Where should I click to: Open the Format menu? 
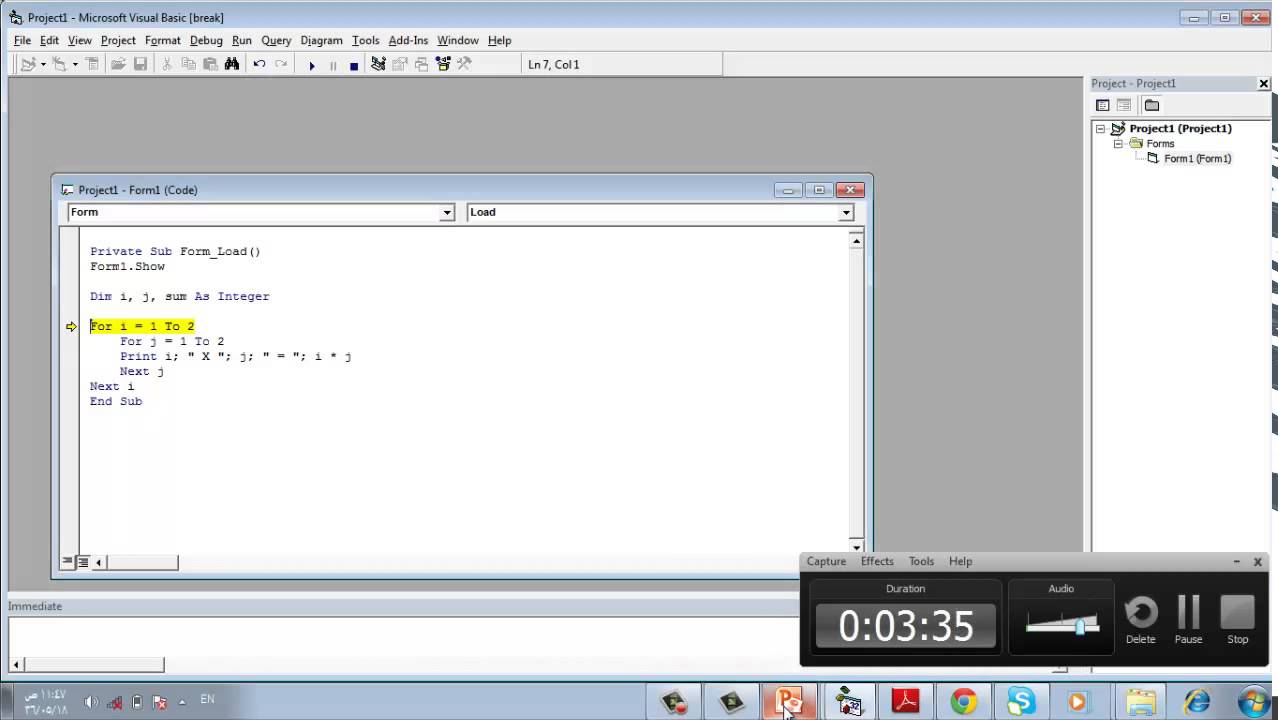pyautogui.click(x=163, y=40)
